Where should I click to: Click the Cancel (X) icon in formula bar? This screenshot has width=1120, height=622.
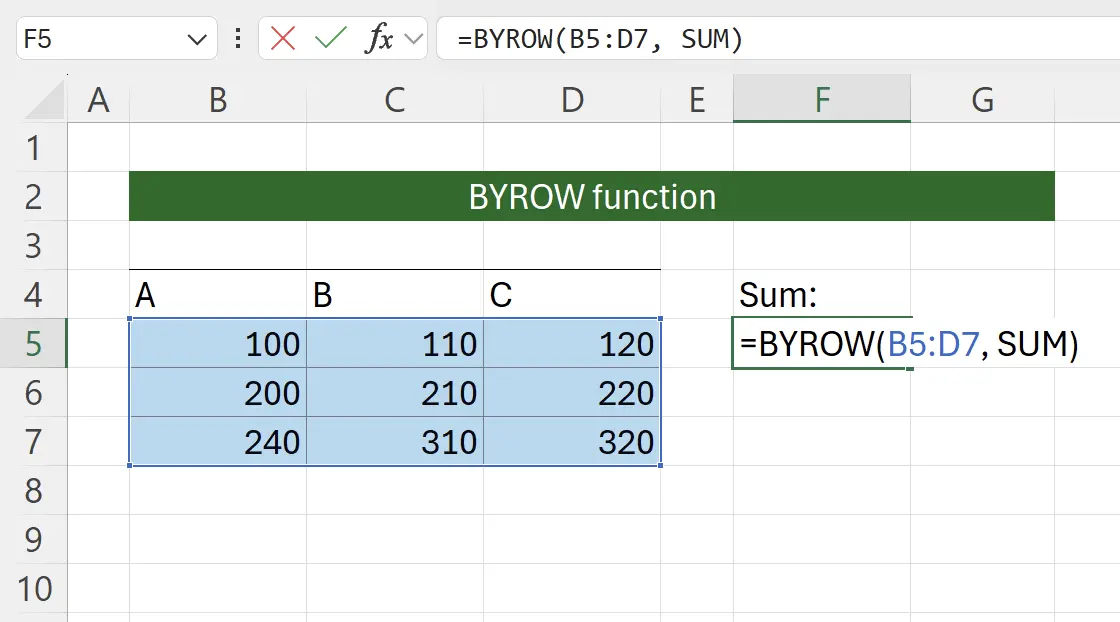[x=284, y=39]
